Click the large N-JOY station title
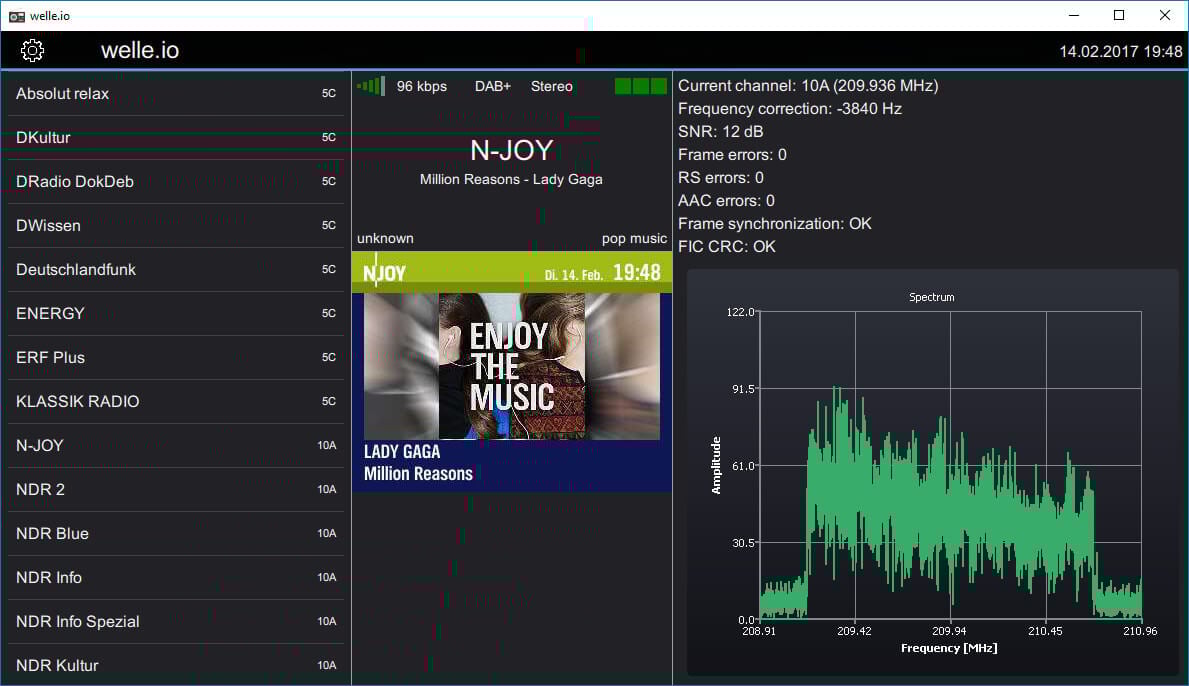This screenshot has width=1189, height=686. tap(512, 150)
